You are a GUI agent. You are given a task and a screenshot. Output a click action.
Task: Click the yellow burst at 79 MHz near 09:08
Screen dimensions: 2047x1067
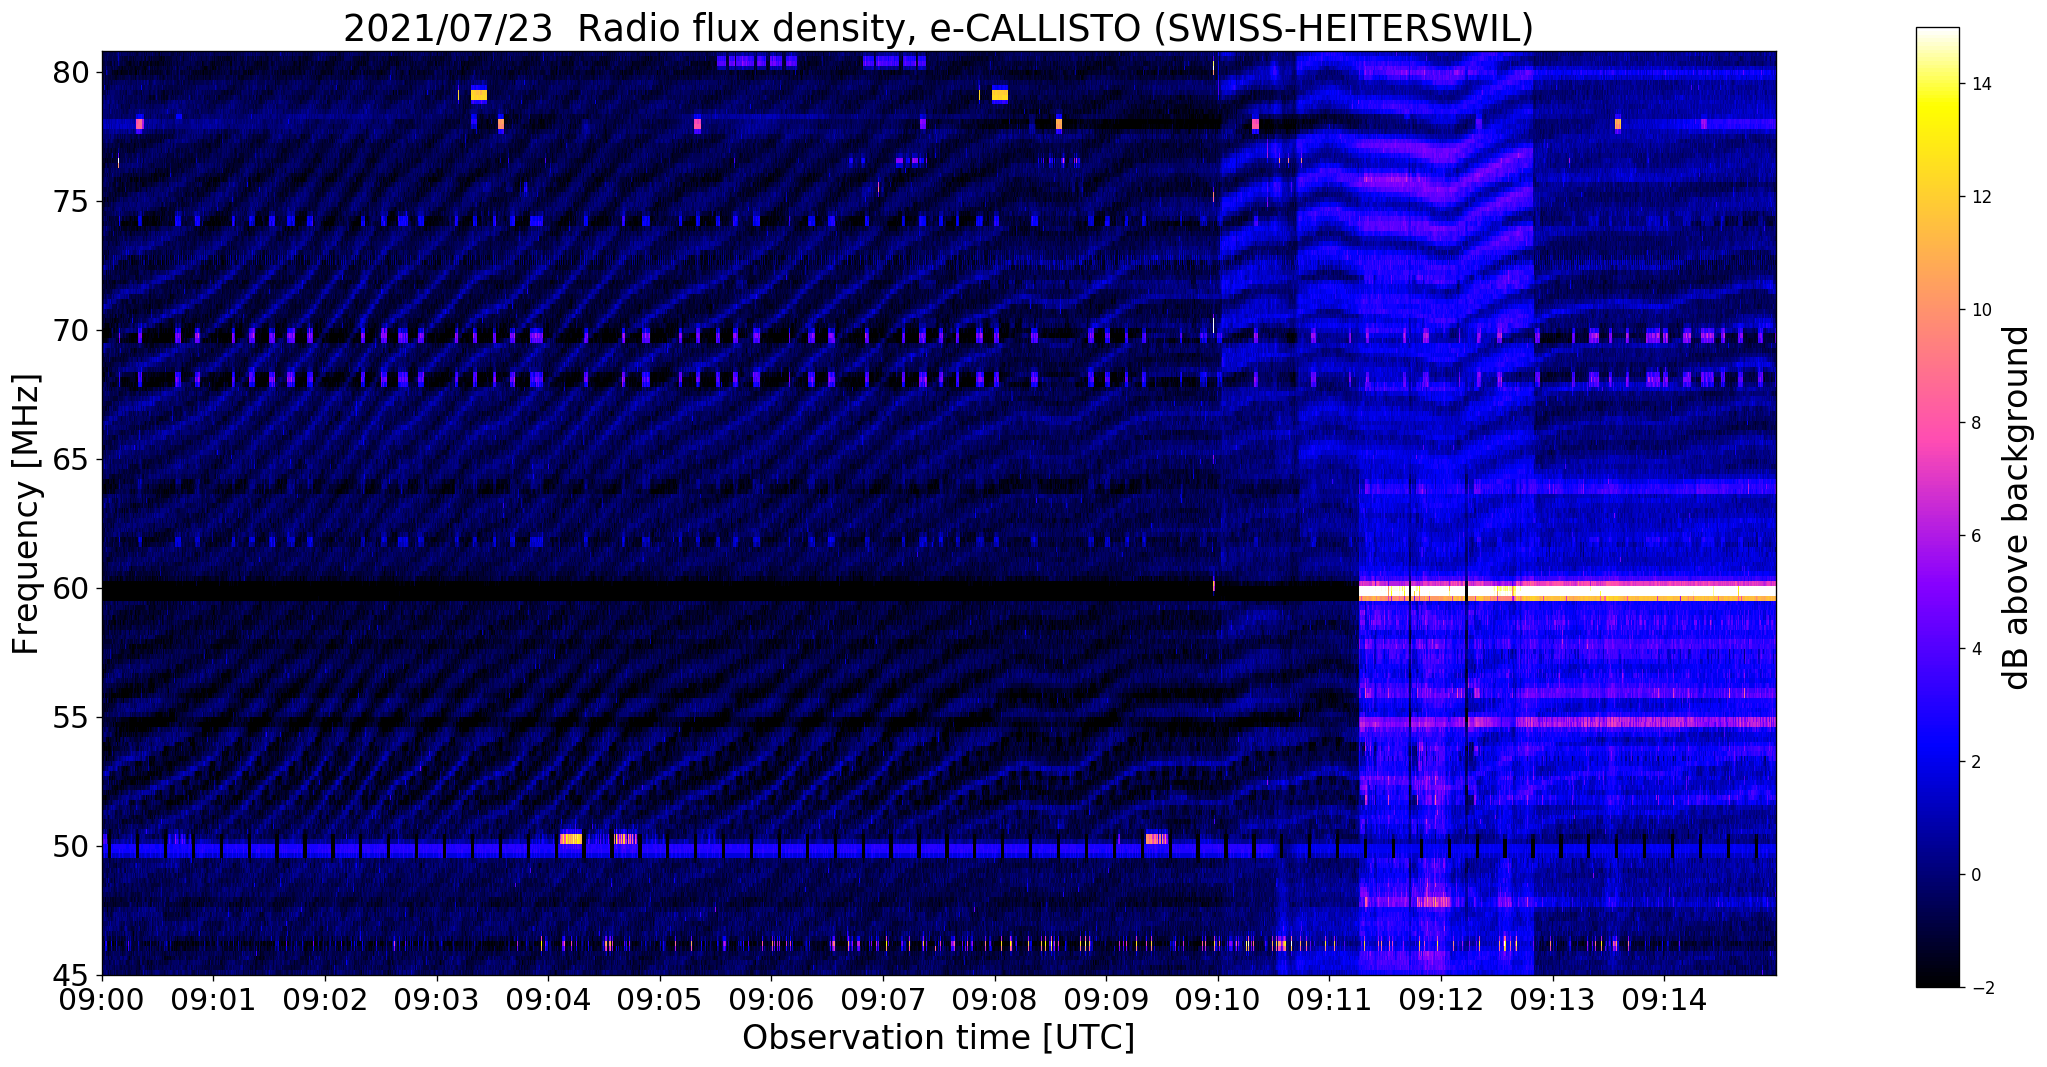[x=1000, y=95]
